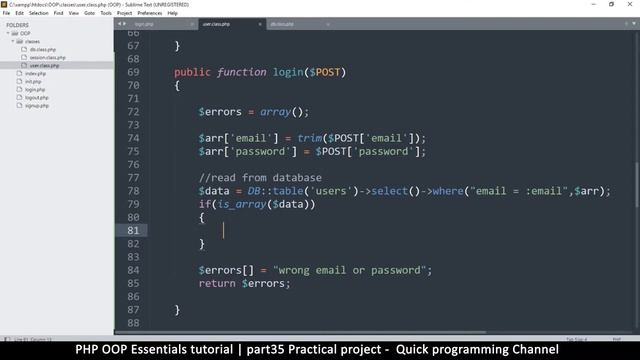Image resolution: width=640 pixels, height=360 pixels.
Task: Open session.class.php in the sidebar
Action: pos(47,58)
